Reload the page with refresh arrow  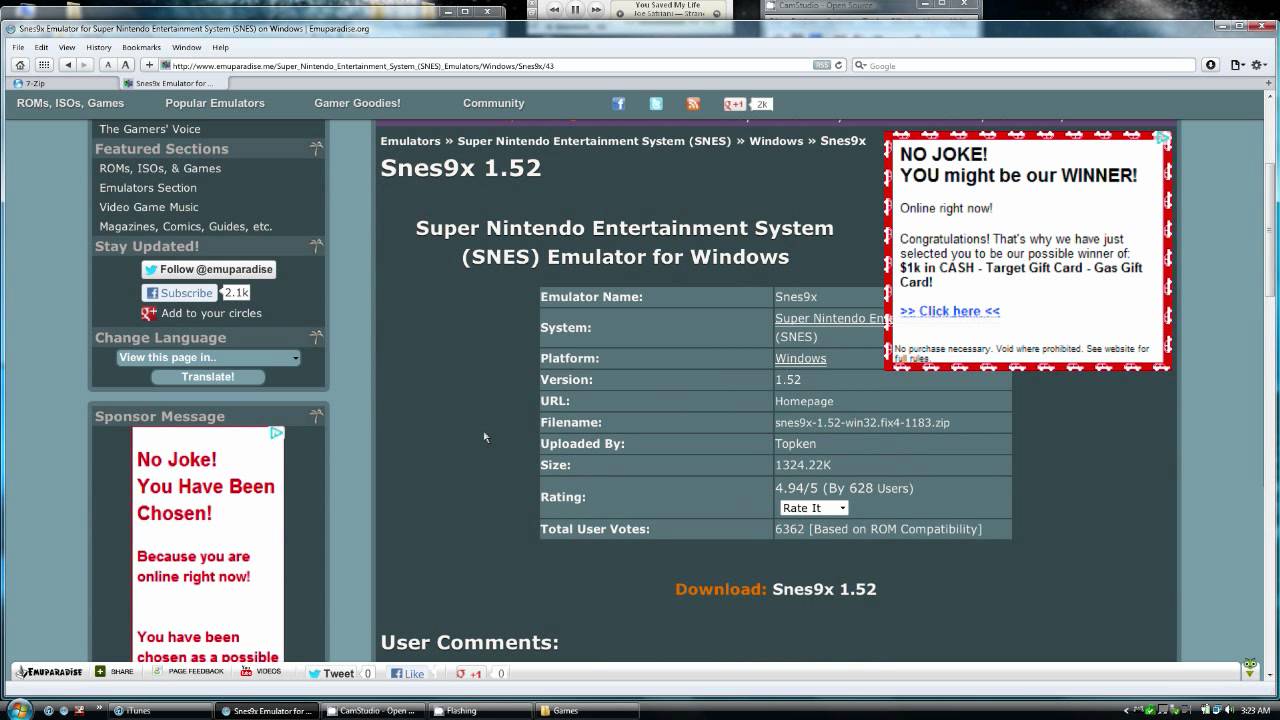pos(839,65)
